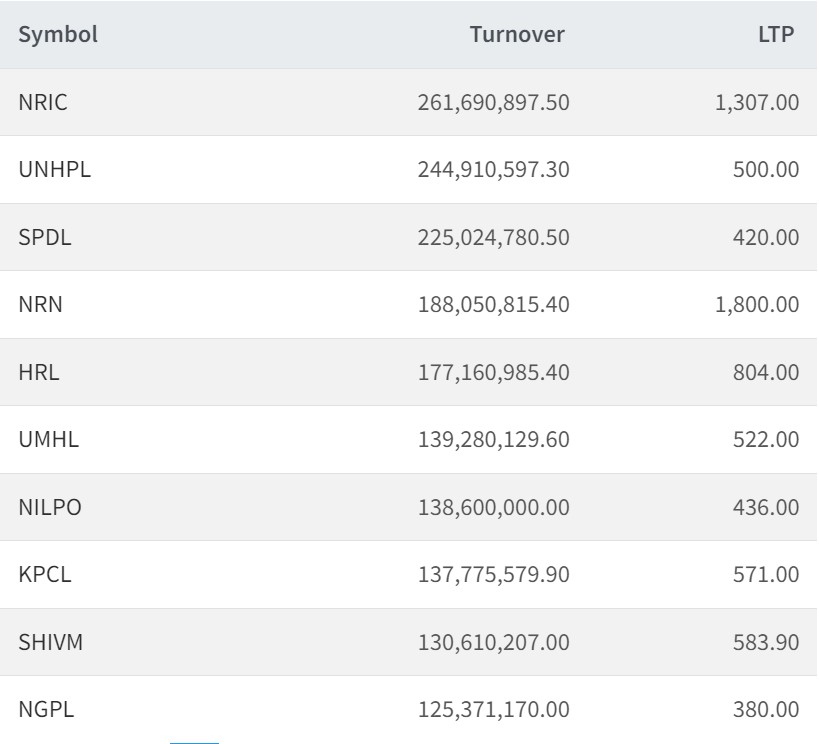Open the NRIC symbol
The height and width of the screenshot is (744, 819).
click(x=43, y=102)
